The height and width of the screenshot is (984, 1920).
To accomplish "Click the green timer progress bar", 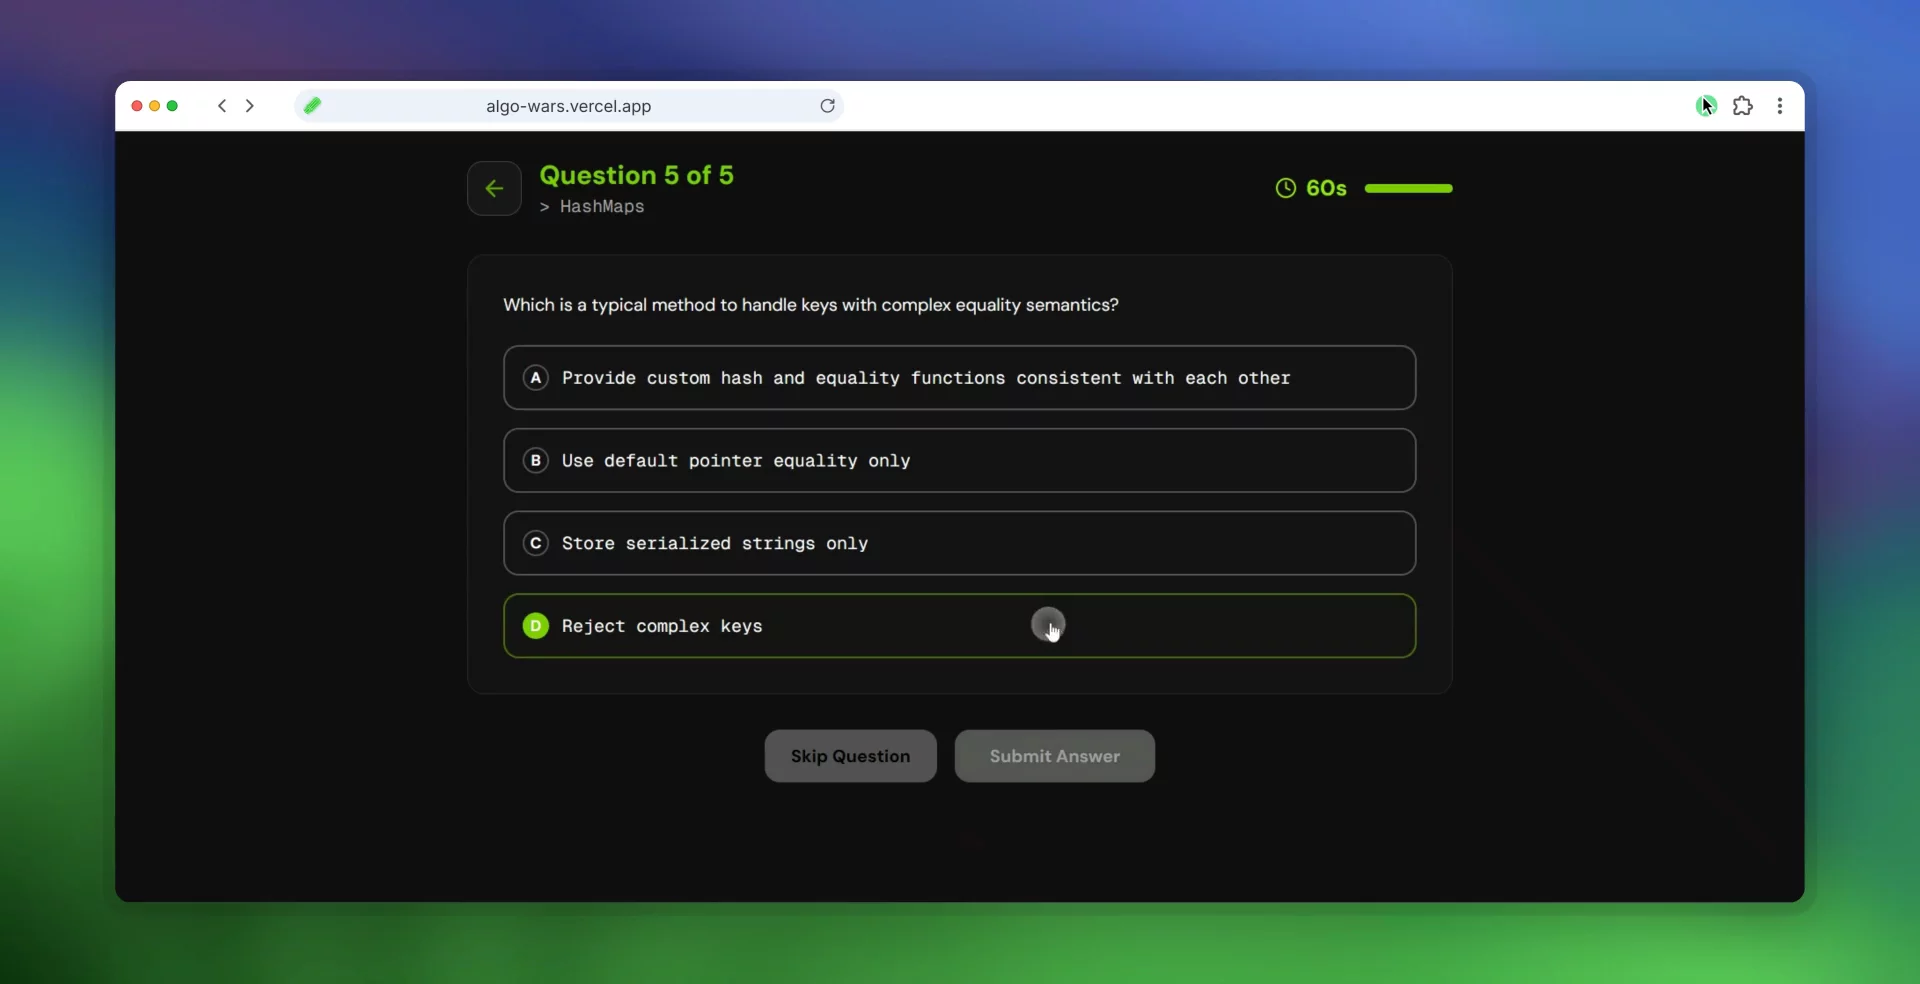I will coord(1408,188).
